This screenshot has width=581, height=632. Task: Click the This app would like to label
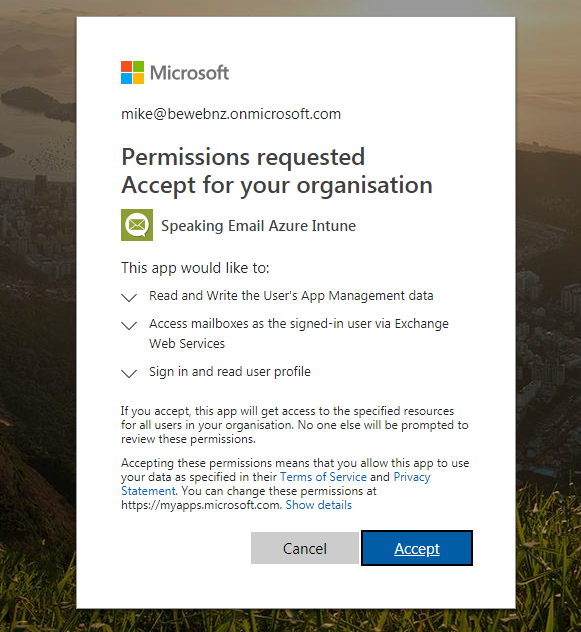point(195,268)
